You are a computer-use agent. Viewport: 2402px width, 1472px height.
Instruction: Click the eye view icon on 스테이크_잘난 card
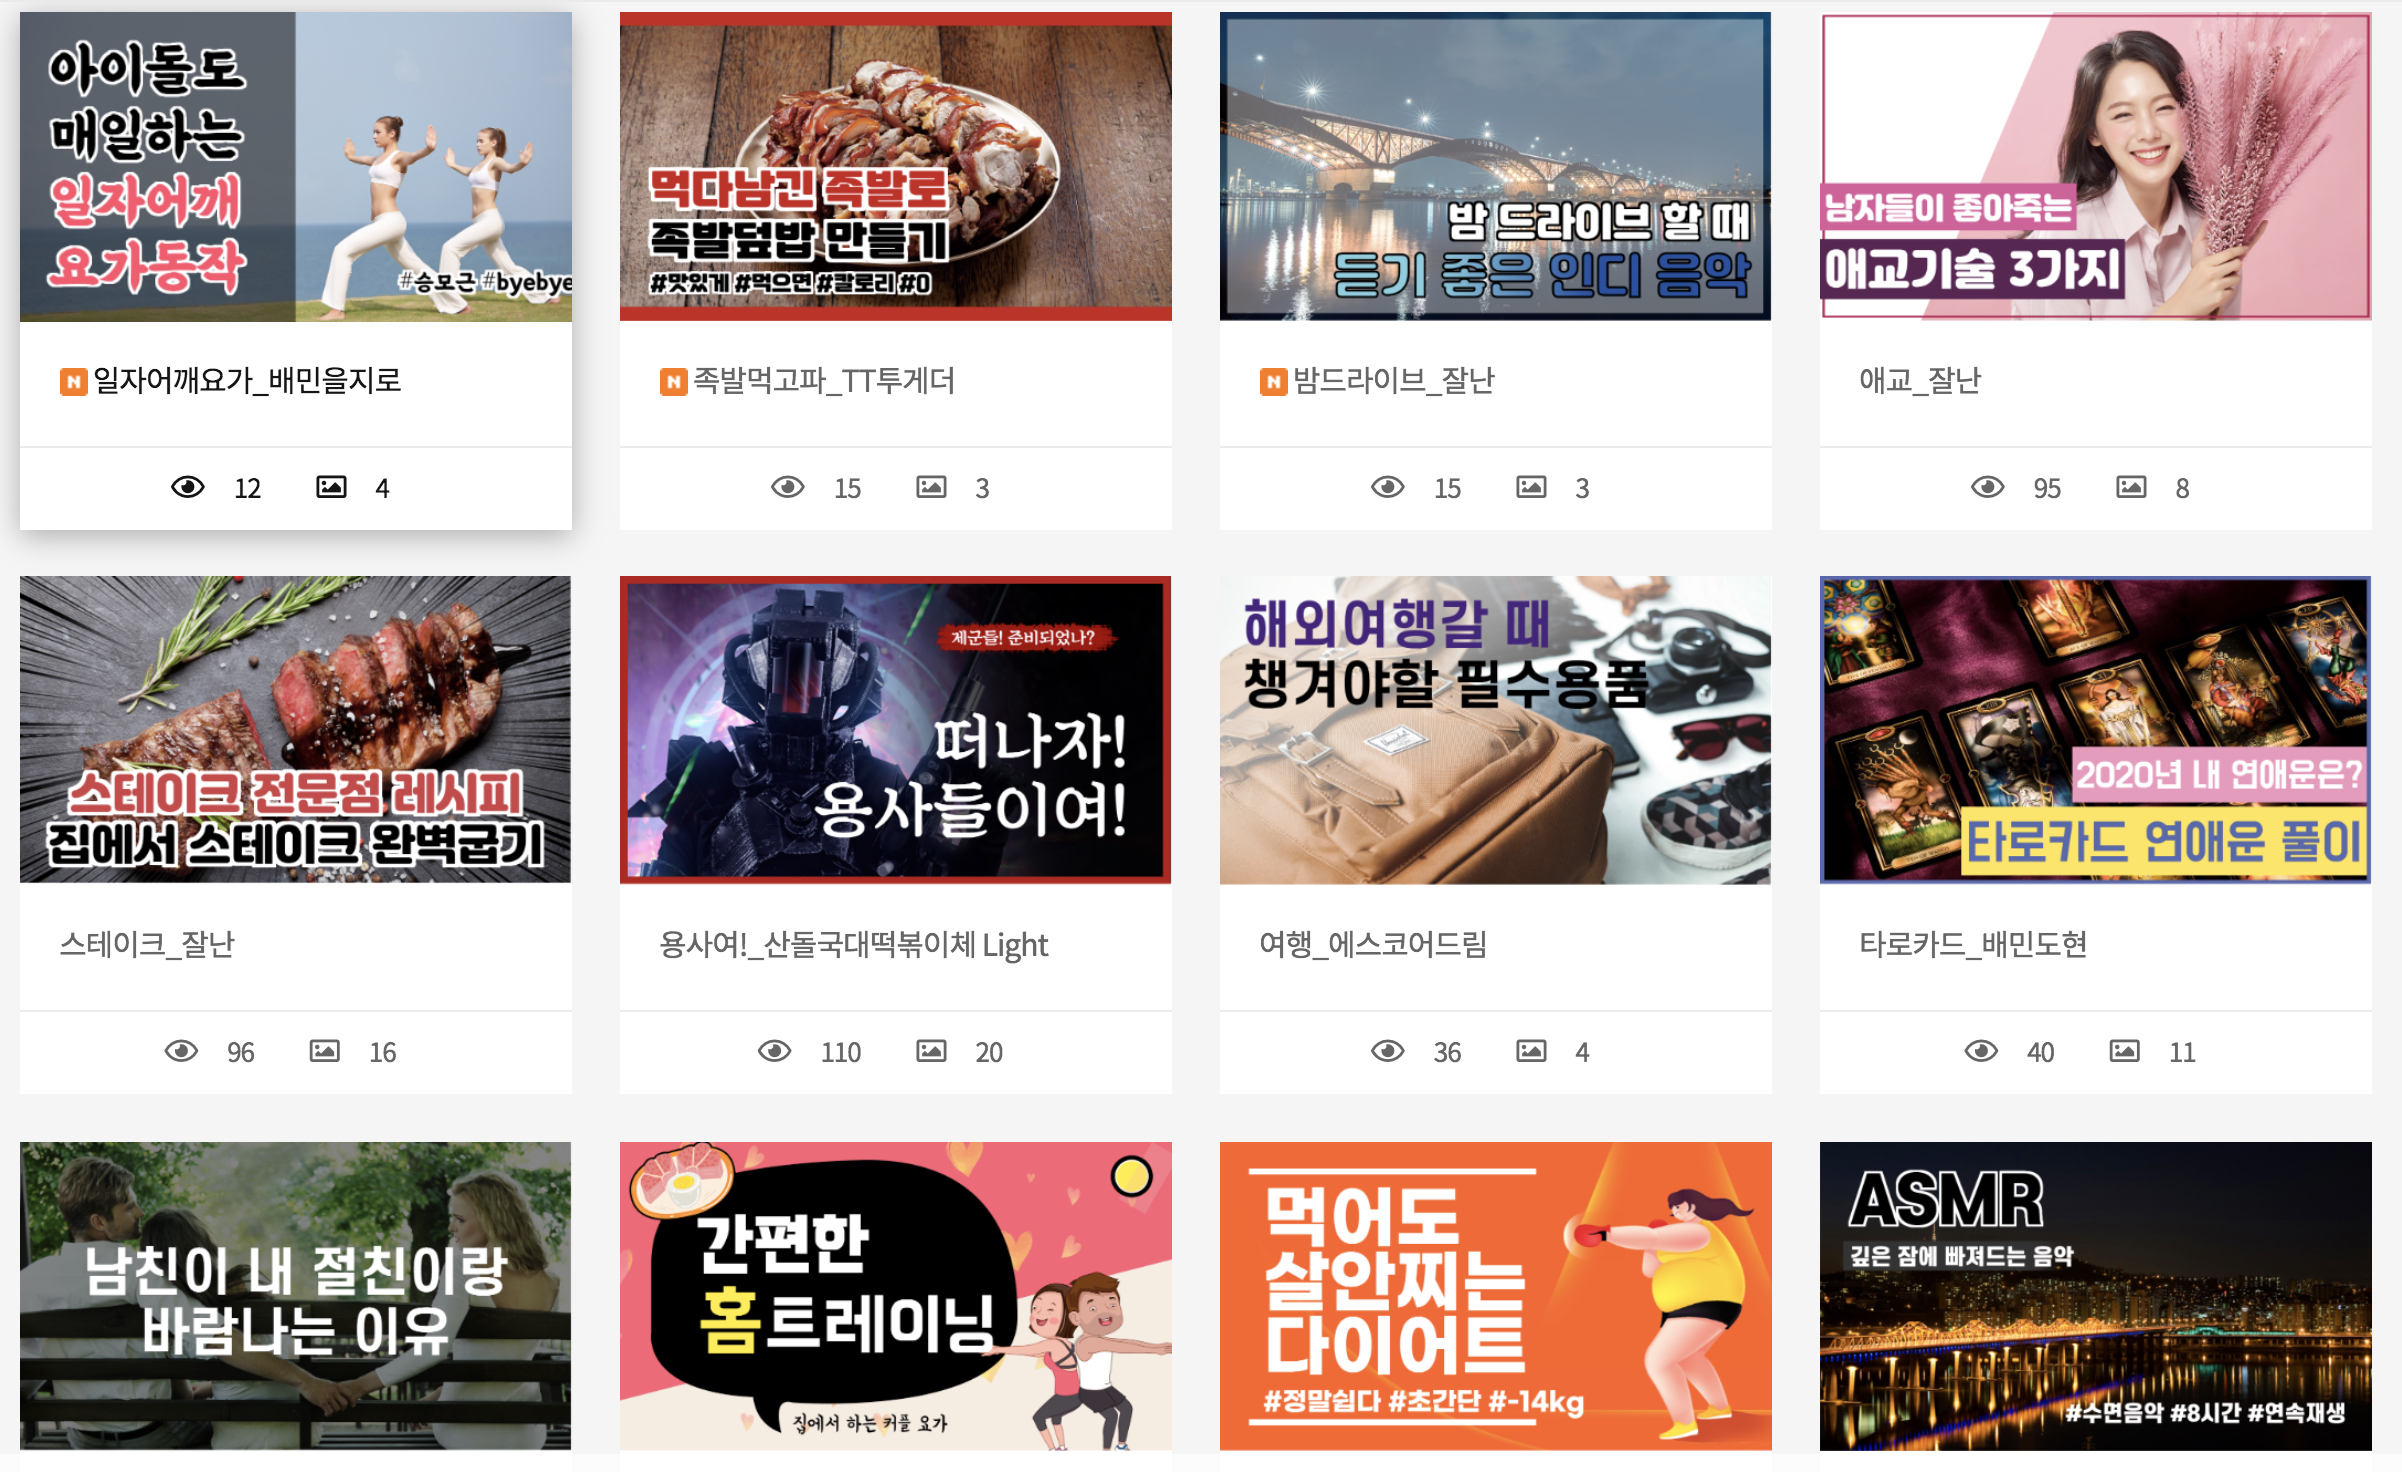[181, 1051]
